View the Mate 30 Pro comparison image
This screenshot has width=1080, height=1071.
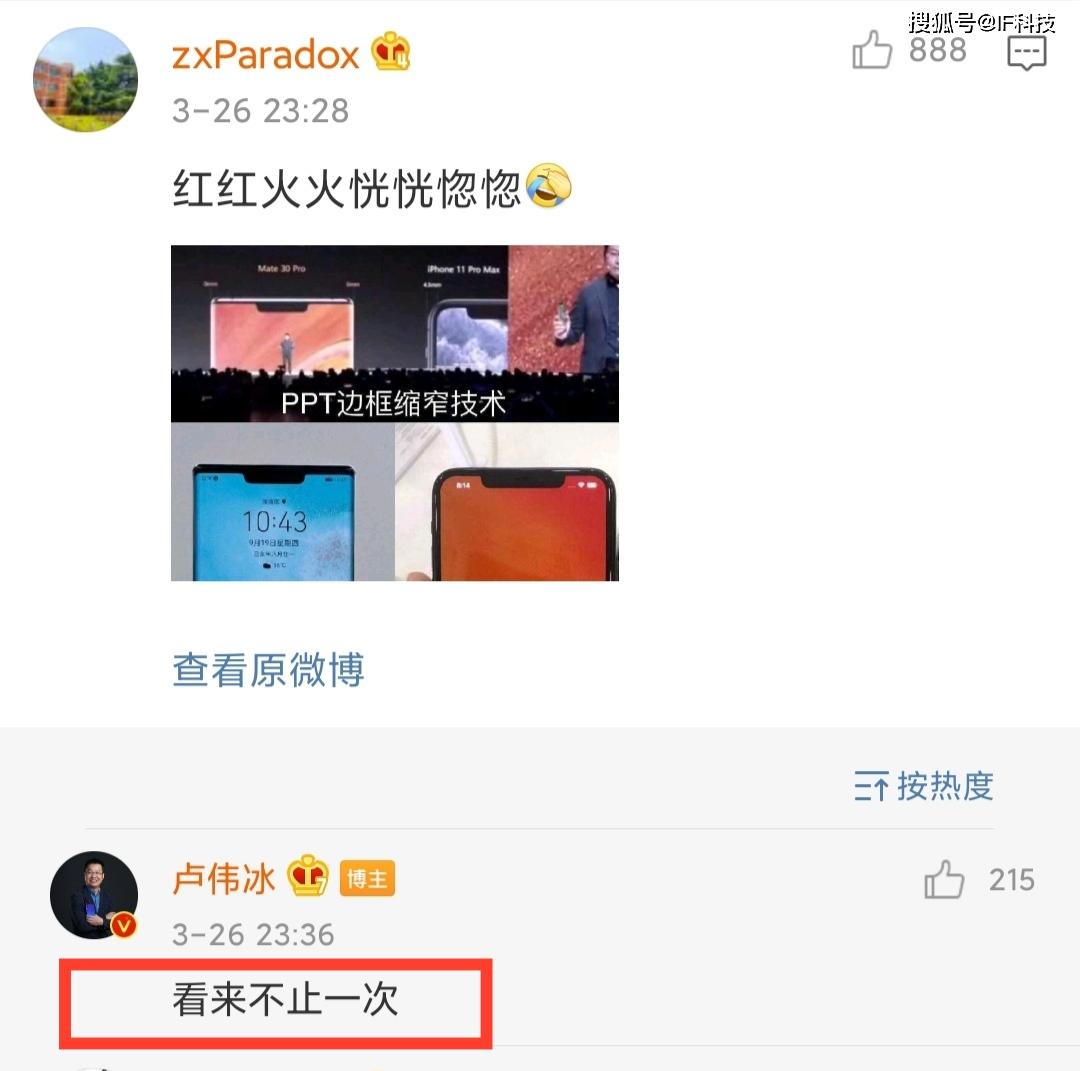coord(395,413)
